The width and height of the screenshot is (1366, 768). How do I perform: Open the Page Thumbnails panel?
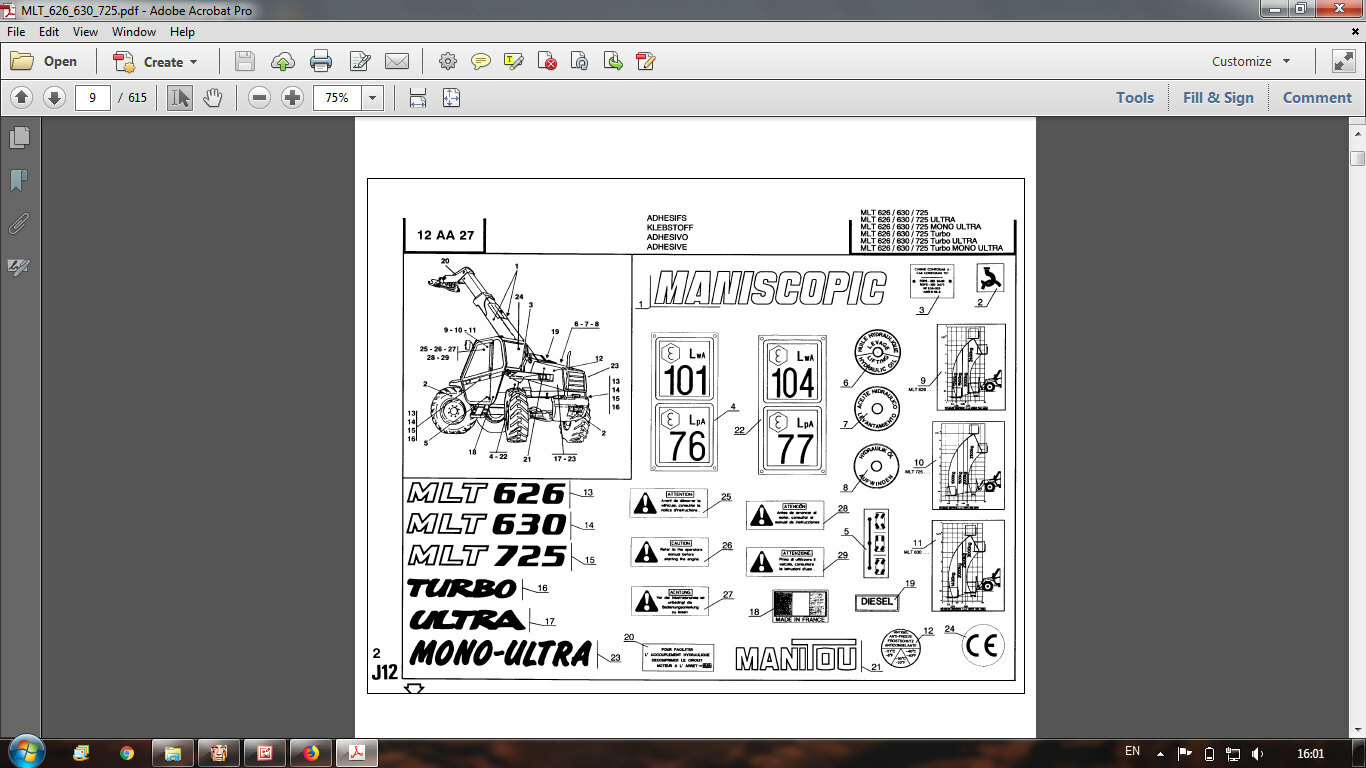pos(19,138)
